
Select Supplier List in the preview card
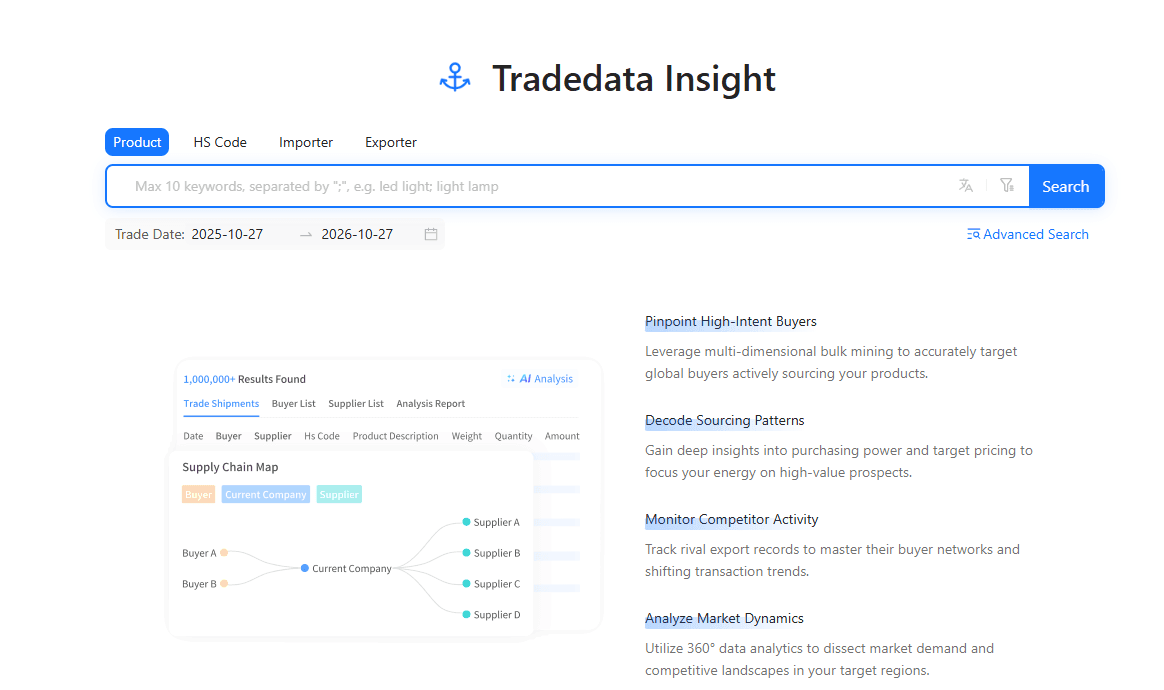click(356, 403)
